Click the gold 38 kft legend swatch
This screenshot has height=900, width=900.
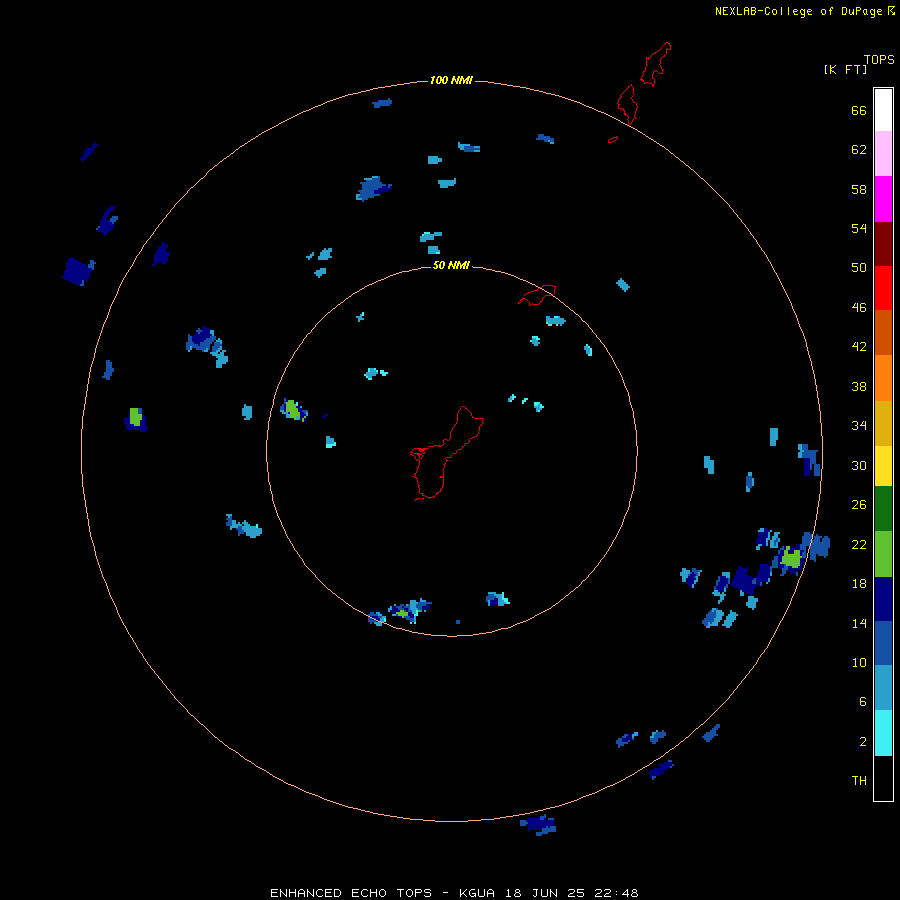click(x=883, y=423)
